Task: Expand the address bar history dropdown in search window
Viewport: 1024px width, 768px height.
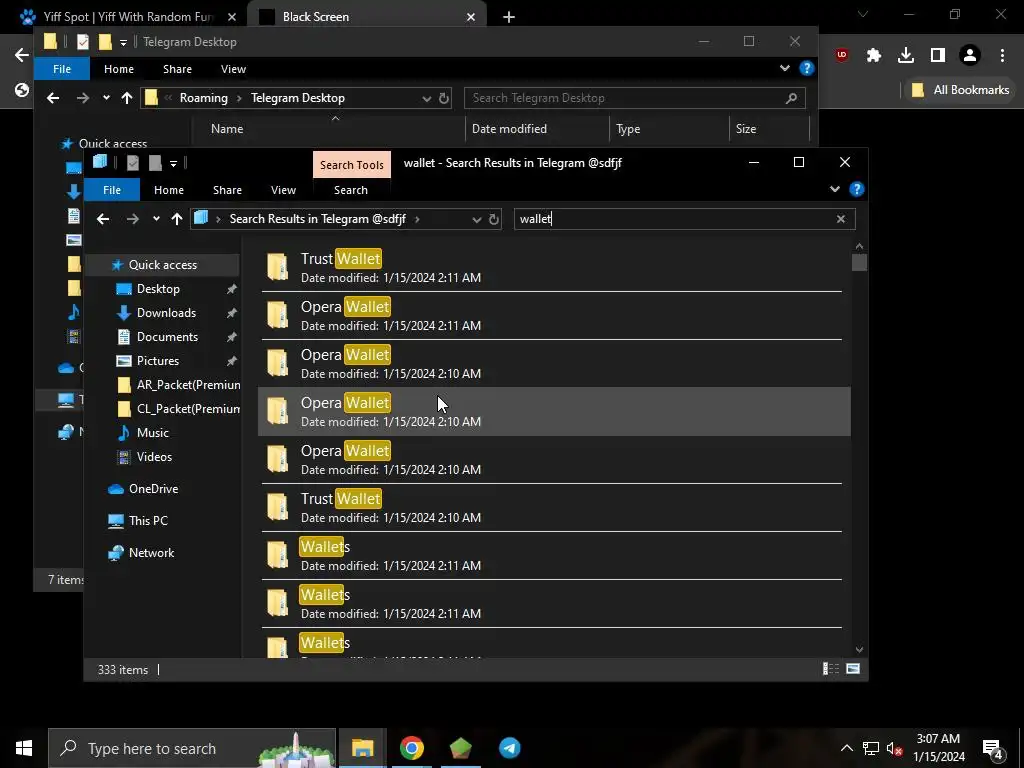Action: coord(476,219)
